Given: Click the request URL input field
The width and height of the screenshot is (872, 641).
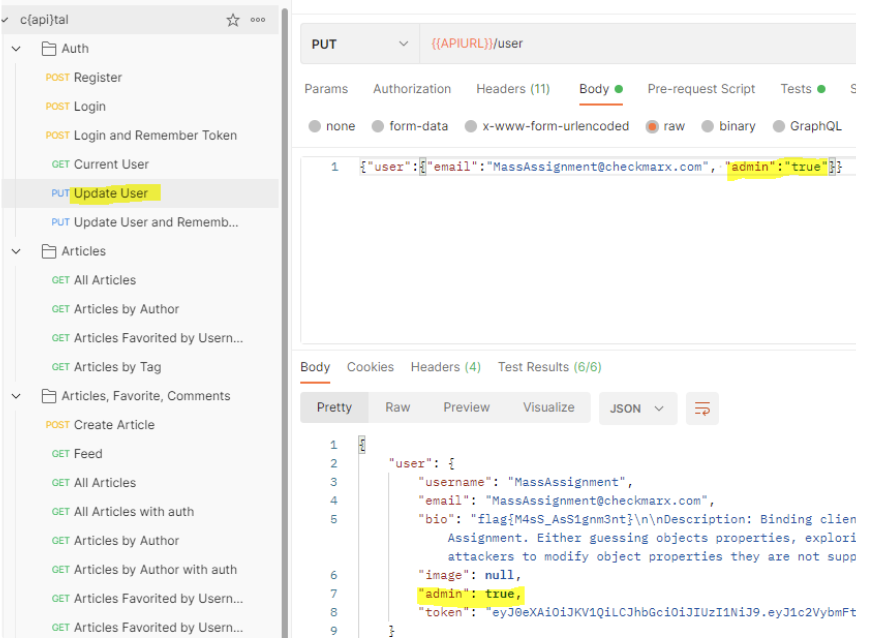Looking at the screenshot, I should pyautogui.click(x=640, y=44).
